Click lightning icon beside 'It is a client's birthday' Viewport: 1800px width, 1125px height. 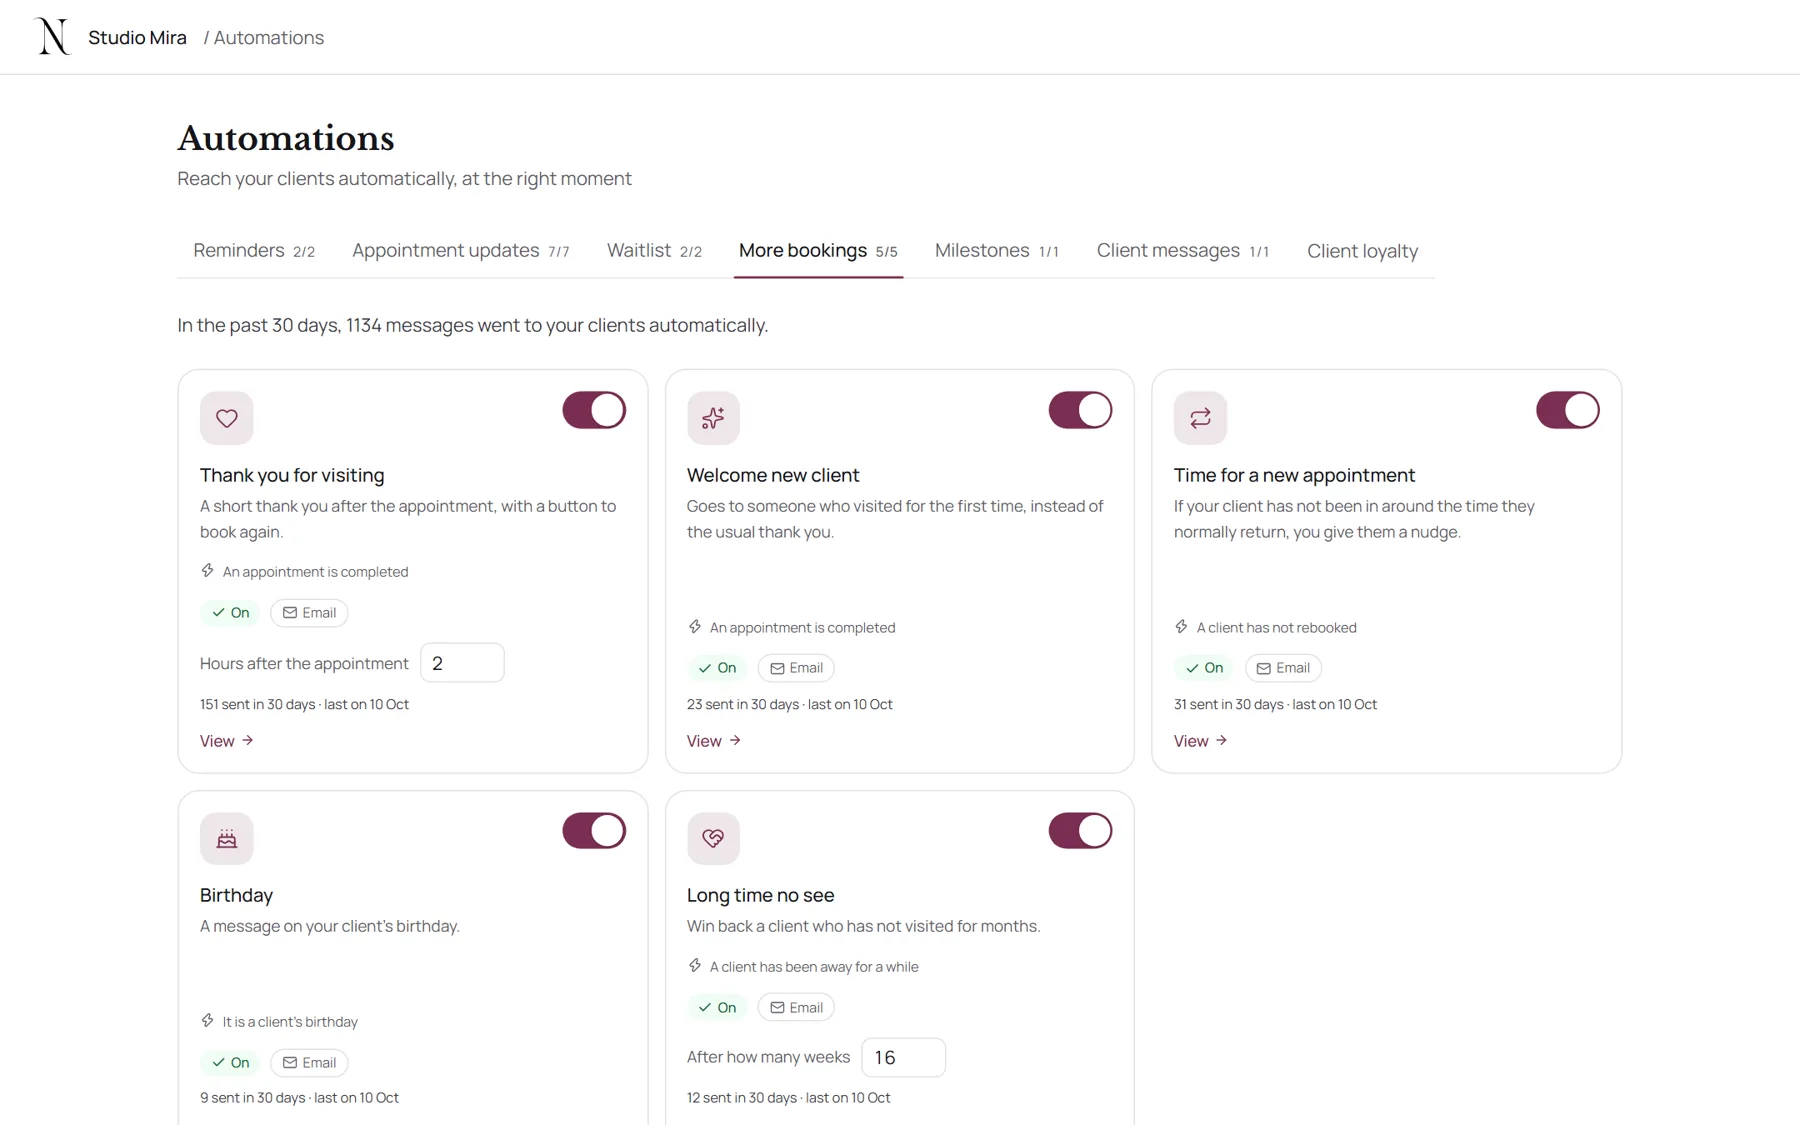[207, 1021]
